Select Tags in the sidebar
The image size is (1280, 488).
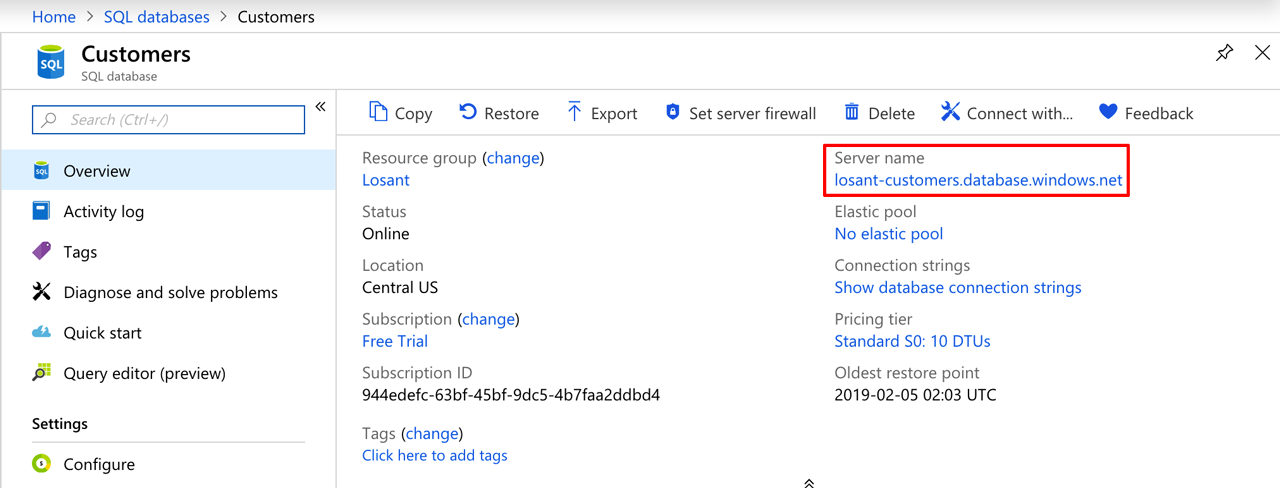click(168, 251)
